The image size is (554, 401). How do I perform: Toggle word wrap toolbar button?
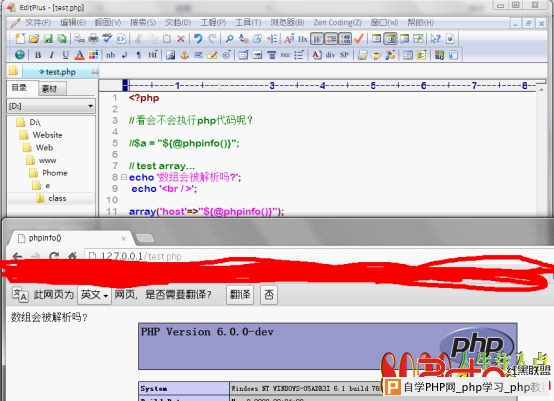317,39
